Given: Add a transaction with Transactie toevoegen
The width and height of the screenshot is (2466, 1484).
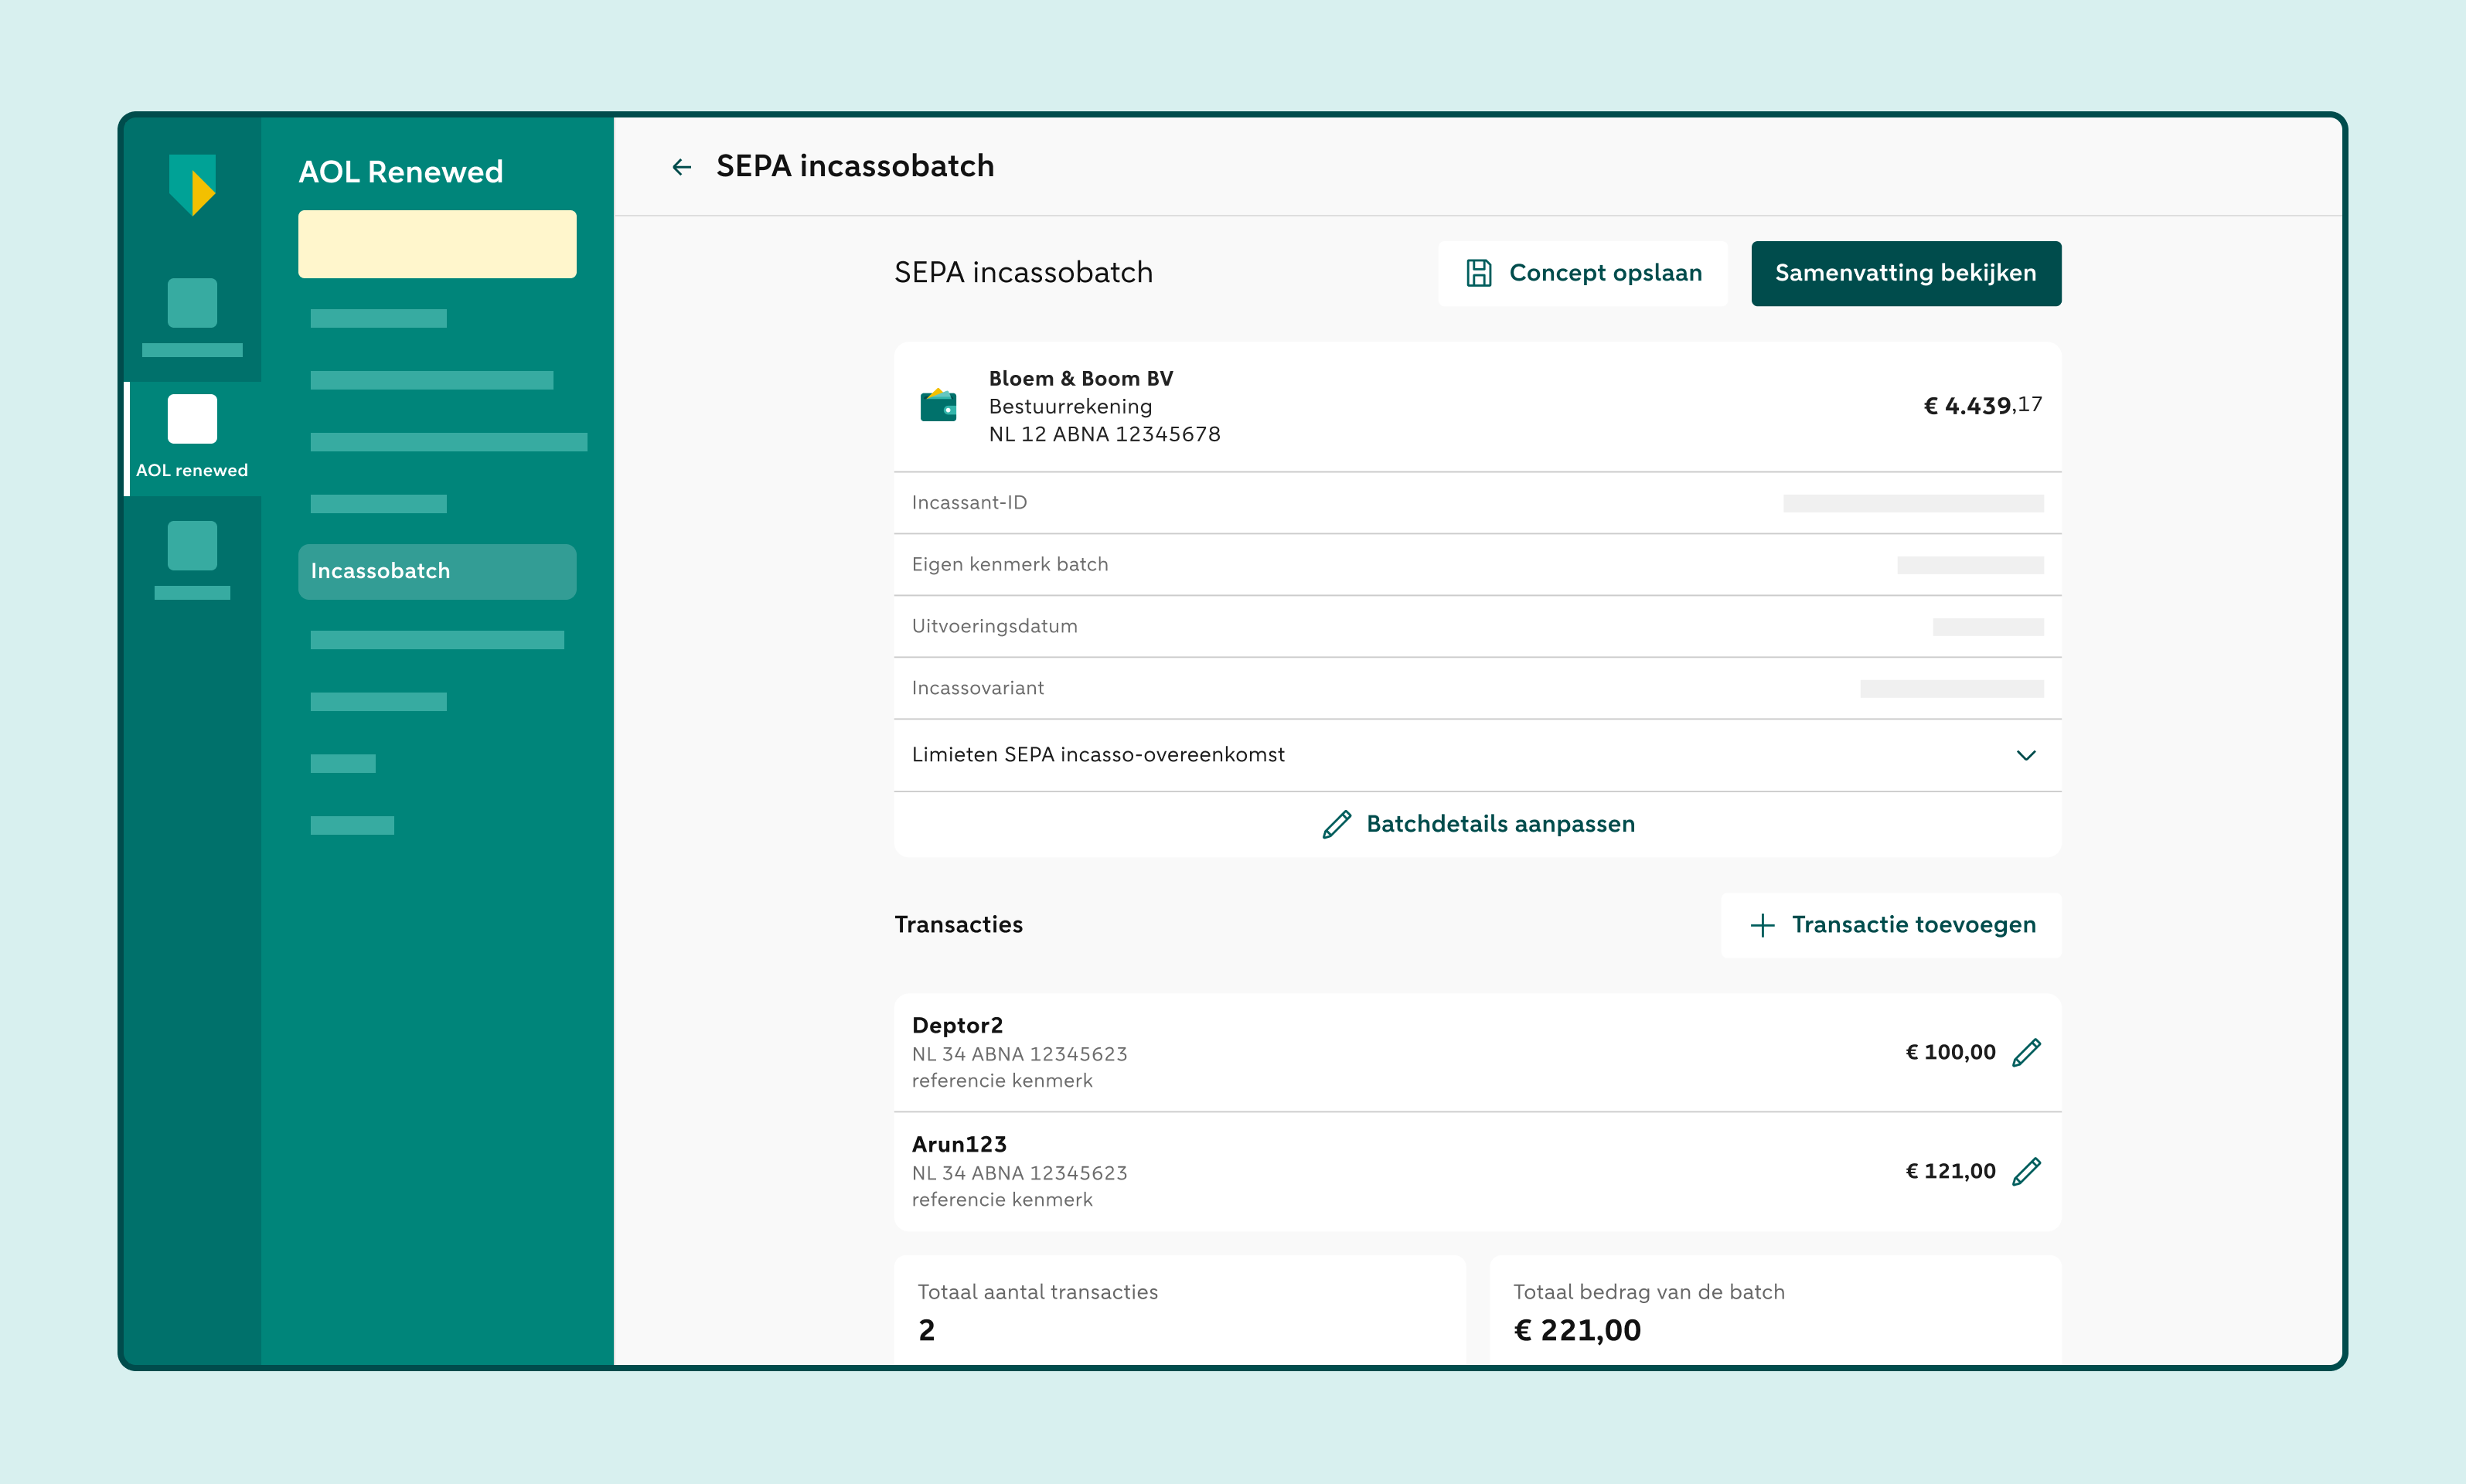Looking at the screenshot, I should pos(1891,925).
